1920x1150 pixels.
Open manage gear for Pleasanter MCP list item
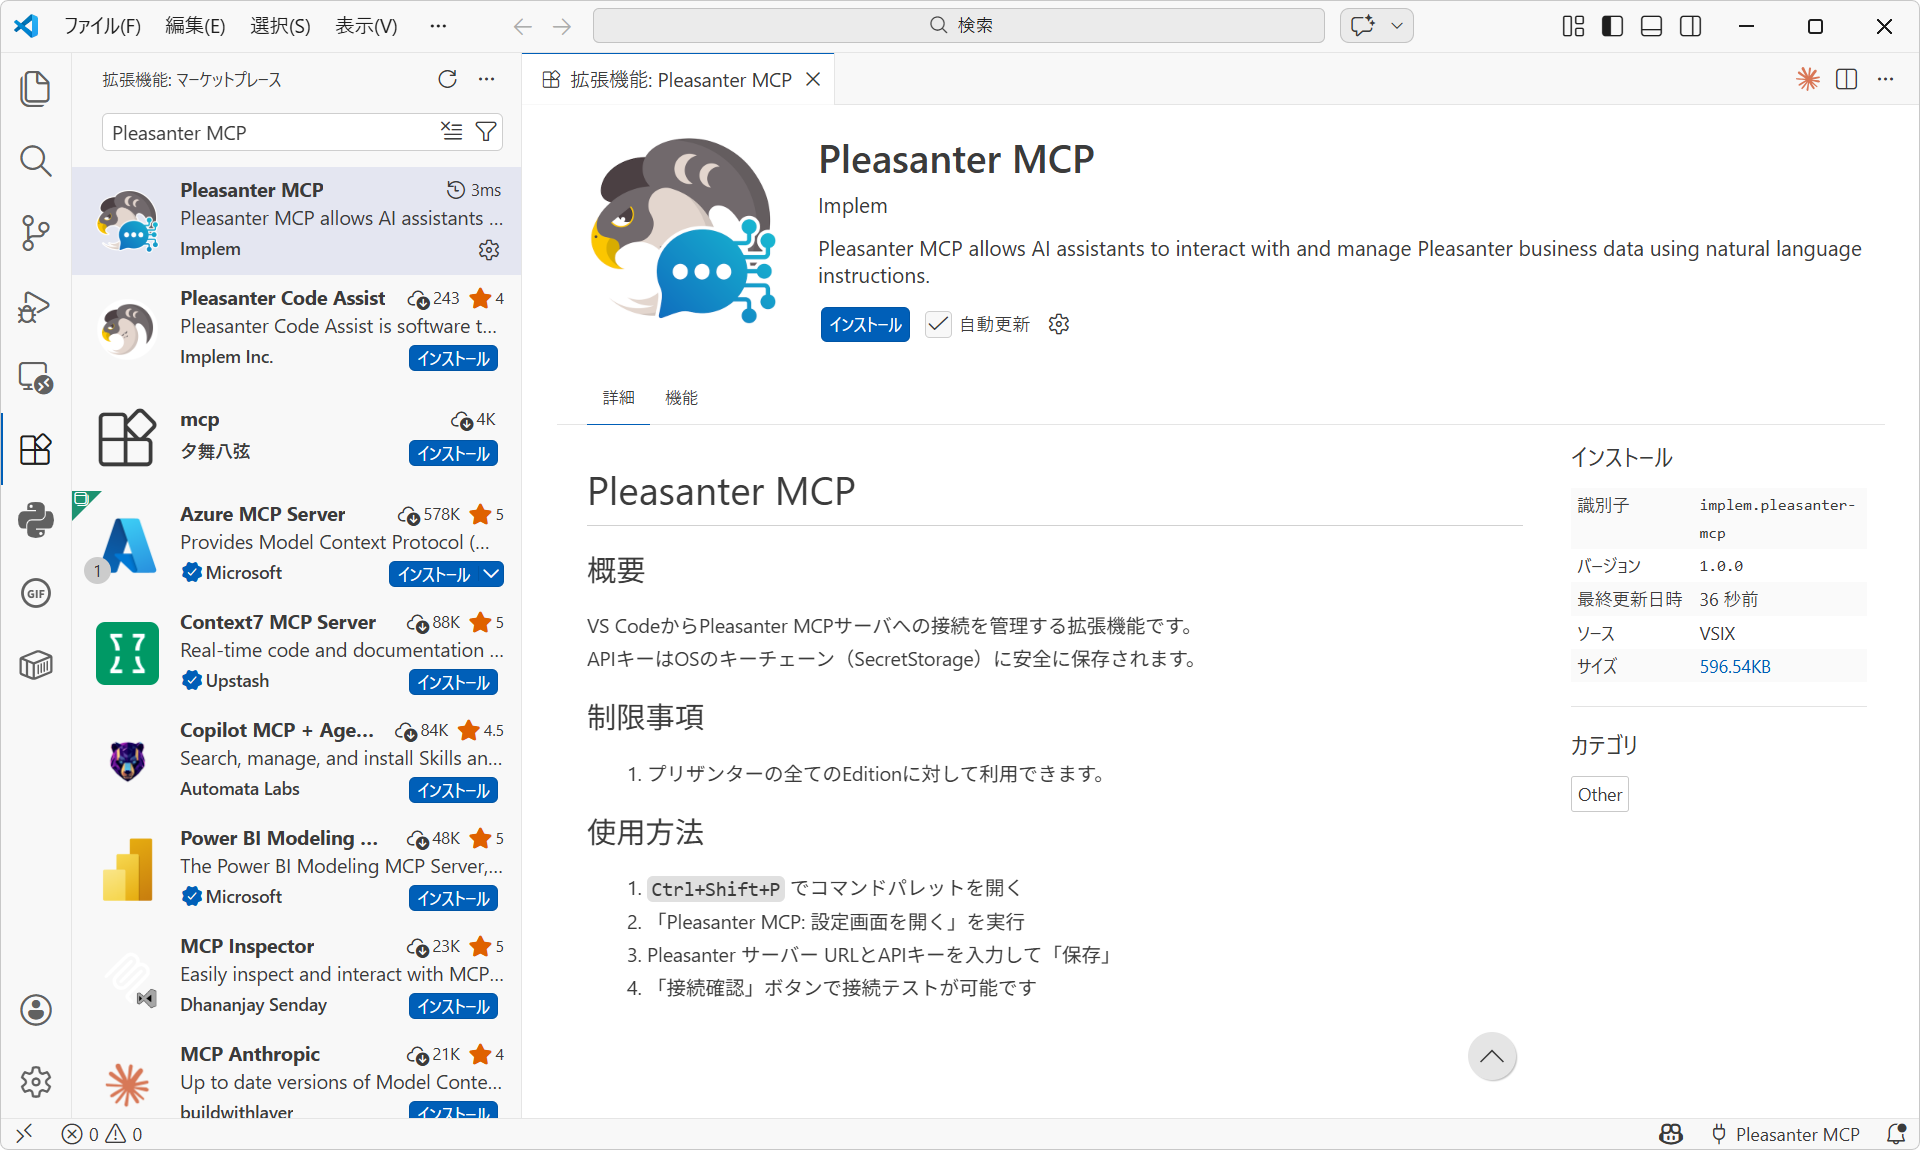click(x=489, y=250)
